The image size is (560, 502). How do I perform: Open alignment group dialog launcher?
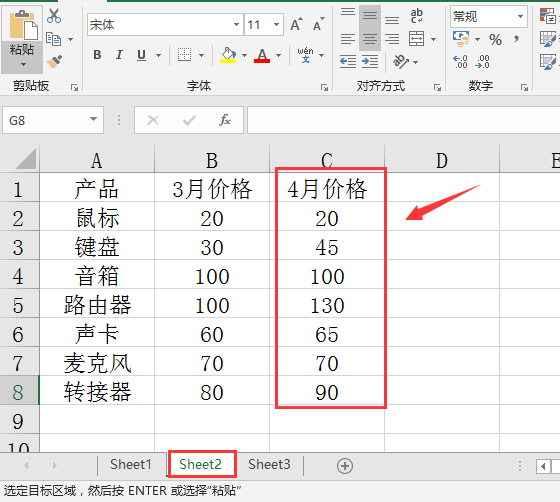pos(437,87)
